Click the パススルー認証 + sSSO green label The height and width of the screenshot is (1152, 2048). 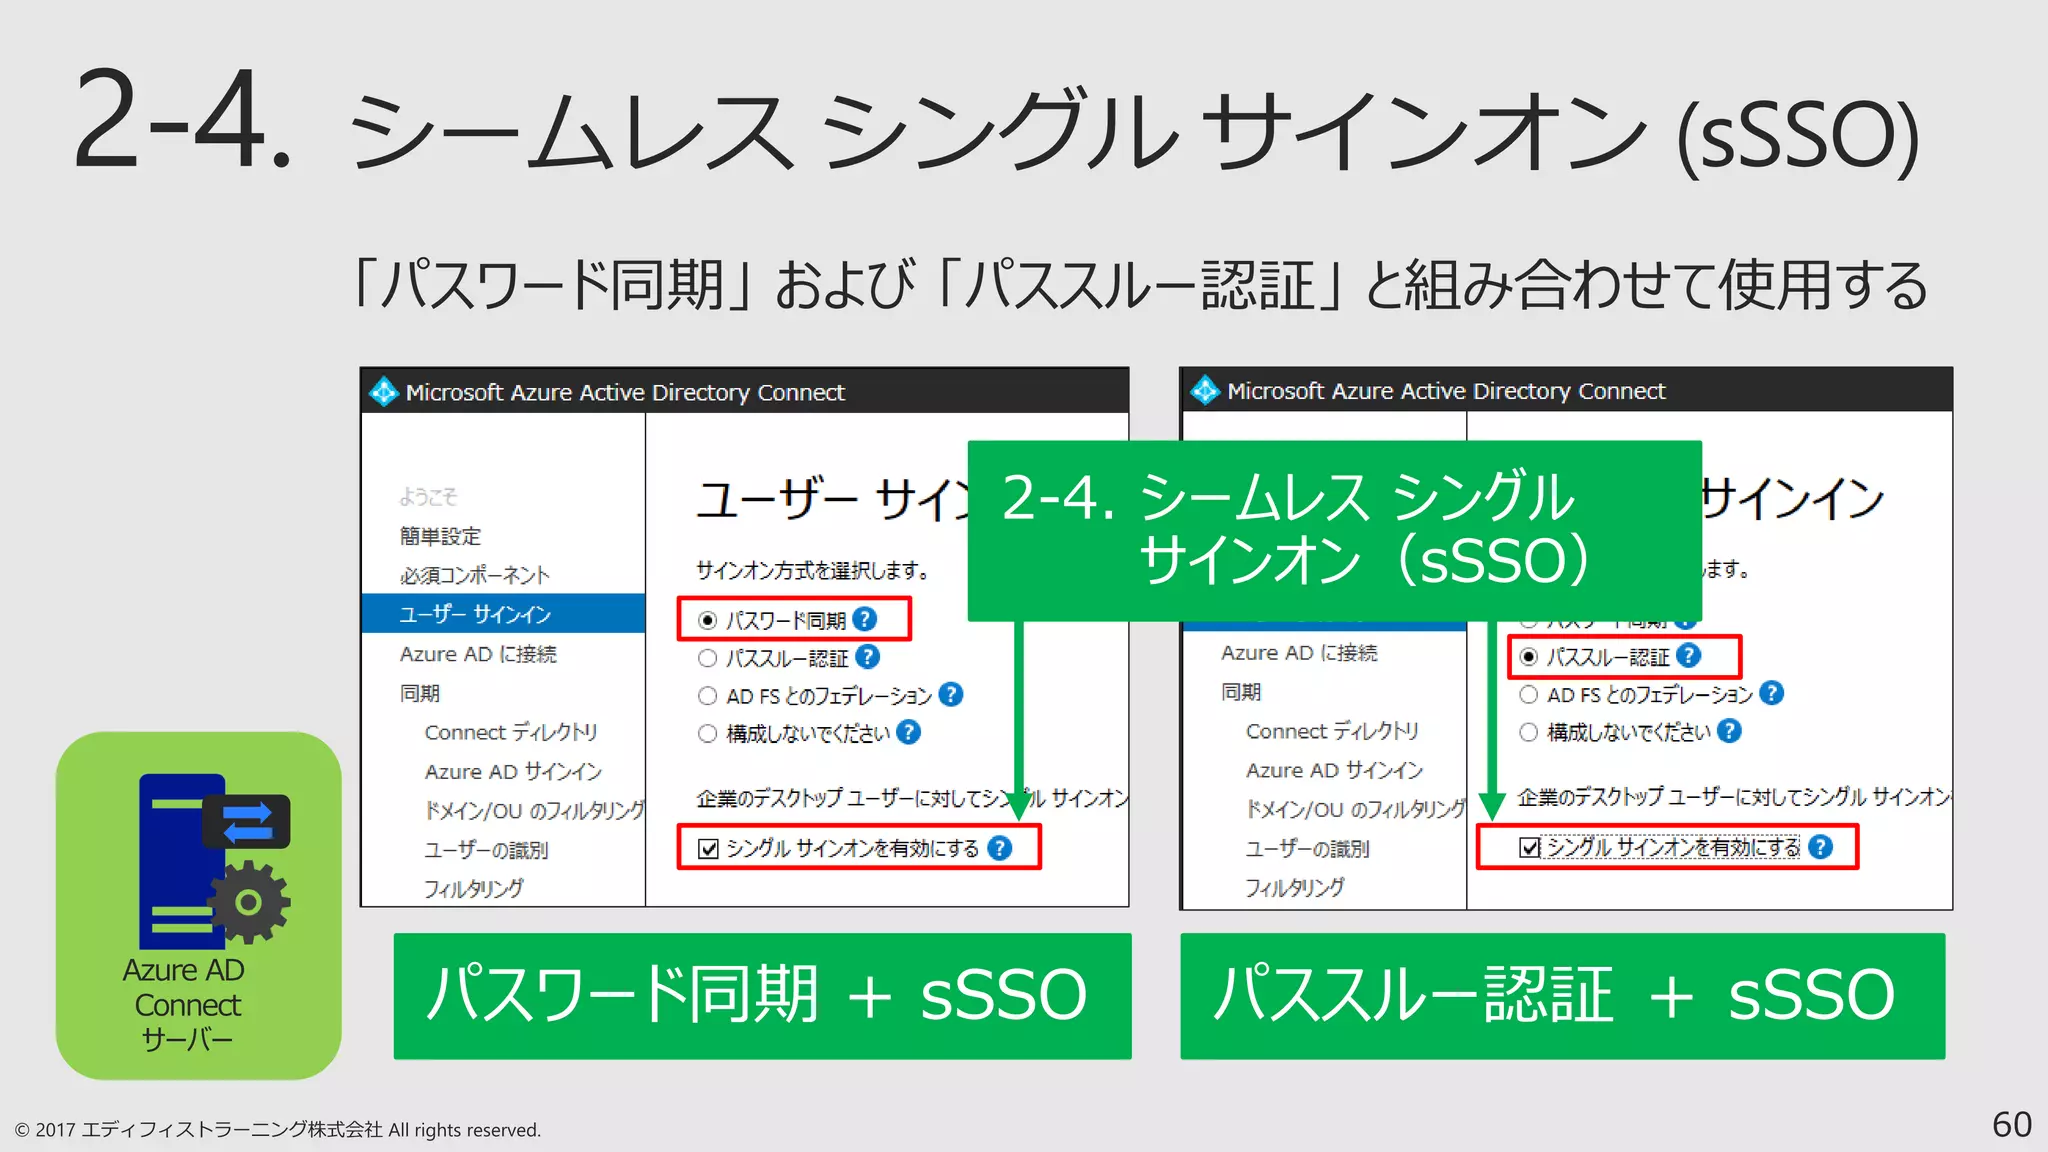point(1562,996)
